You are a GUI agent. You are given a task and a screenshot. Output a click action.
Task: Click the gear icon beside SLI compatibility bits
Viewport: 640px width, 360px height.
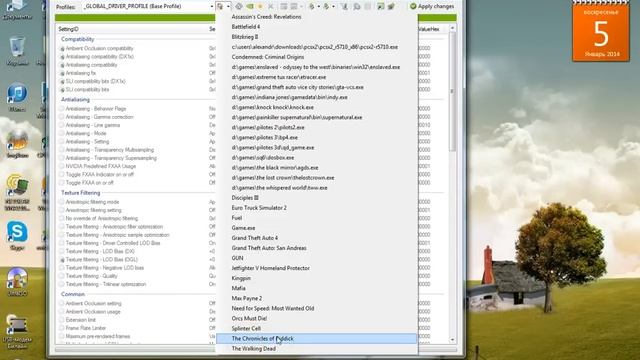point(62,89)
